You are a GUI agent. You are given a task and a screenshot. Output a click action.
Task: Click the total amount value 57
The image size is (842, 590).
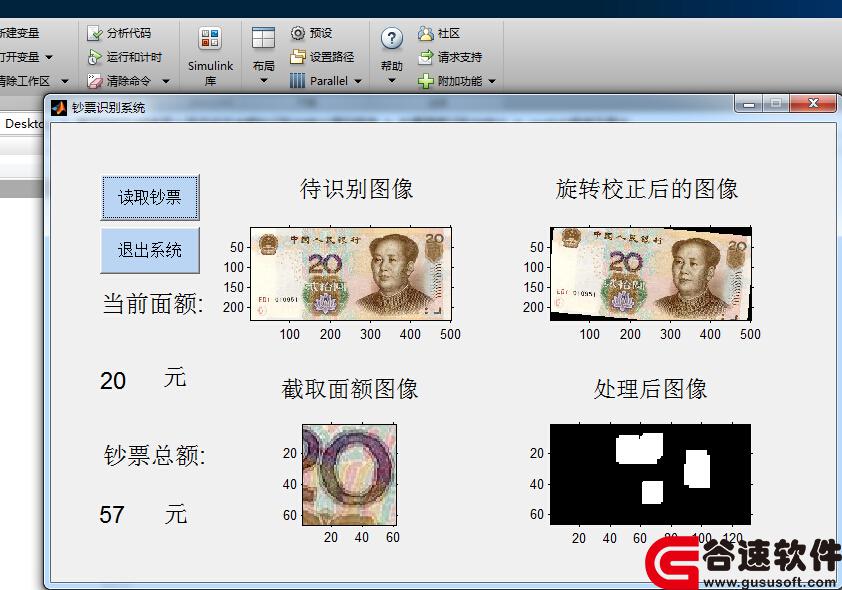112,514
